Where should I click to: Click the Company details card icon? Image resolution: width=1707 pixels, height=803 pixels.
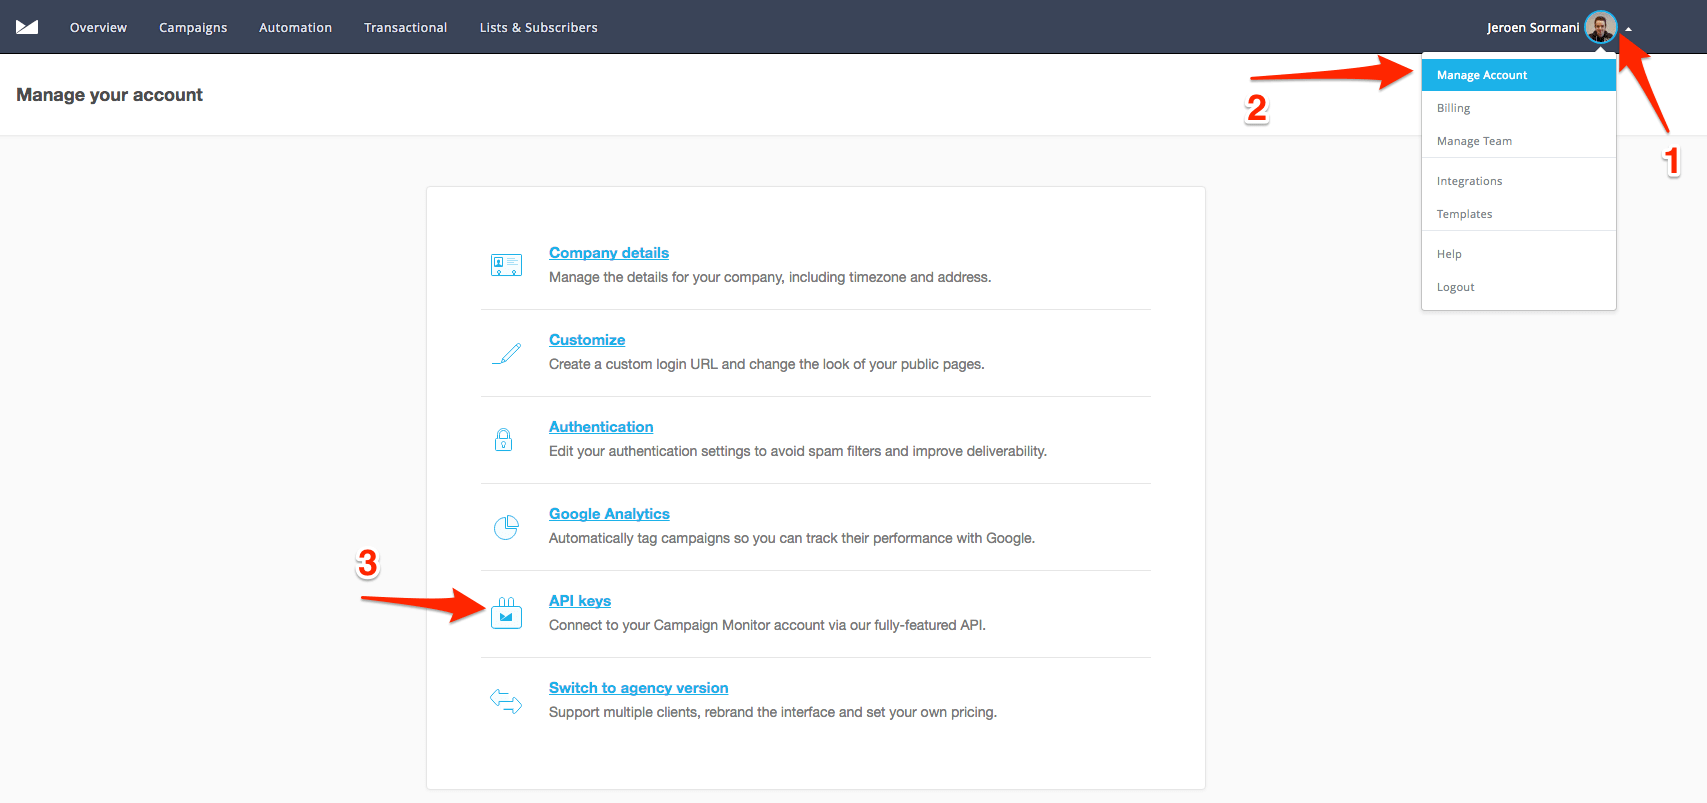[506, 265]
